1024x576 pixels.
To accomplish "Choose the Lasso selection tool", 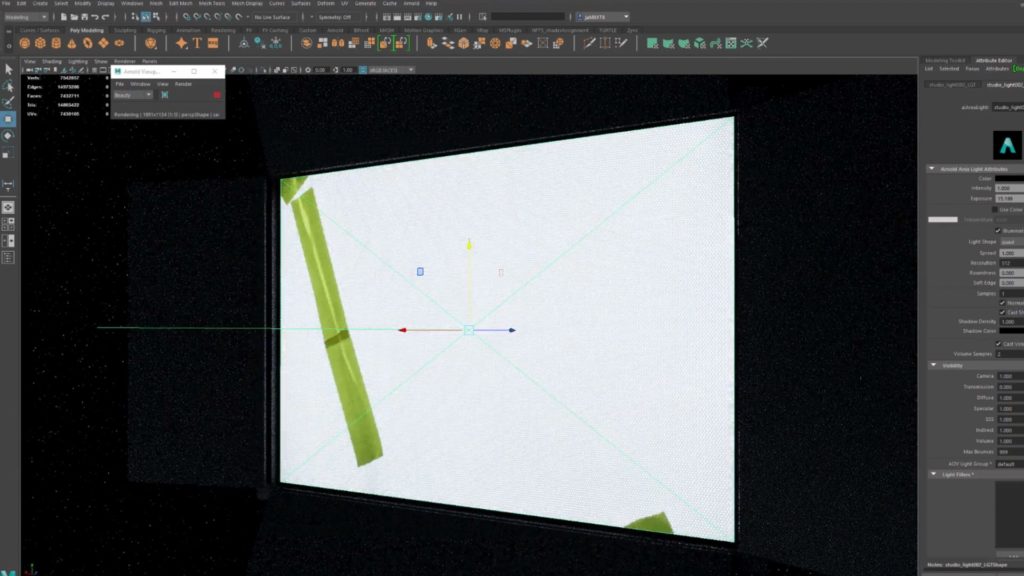I will (x=10, y=86).
